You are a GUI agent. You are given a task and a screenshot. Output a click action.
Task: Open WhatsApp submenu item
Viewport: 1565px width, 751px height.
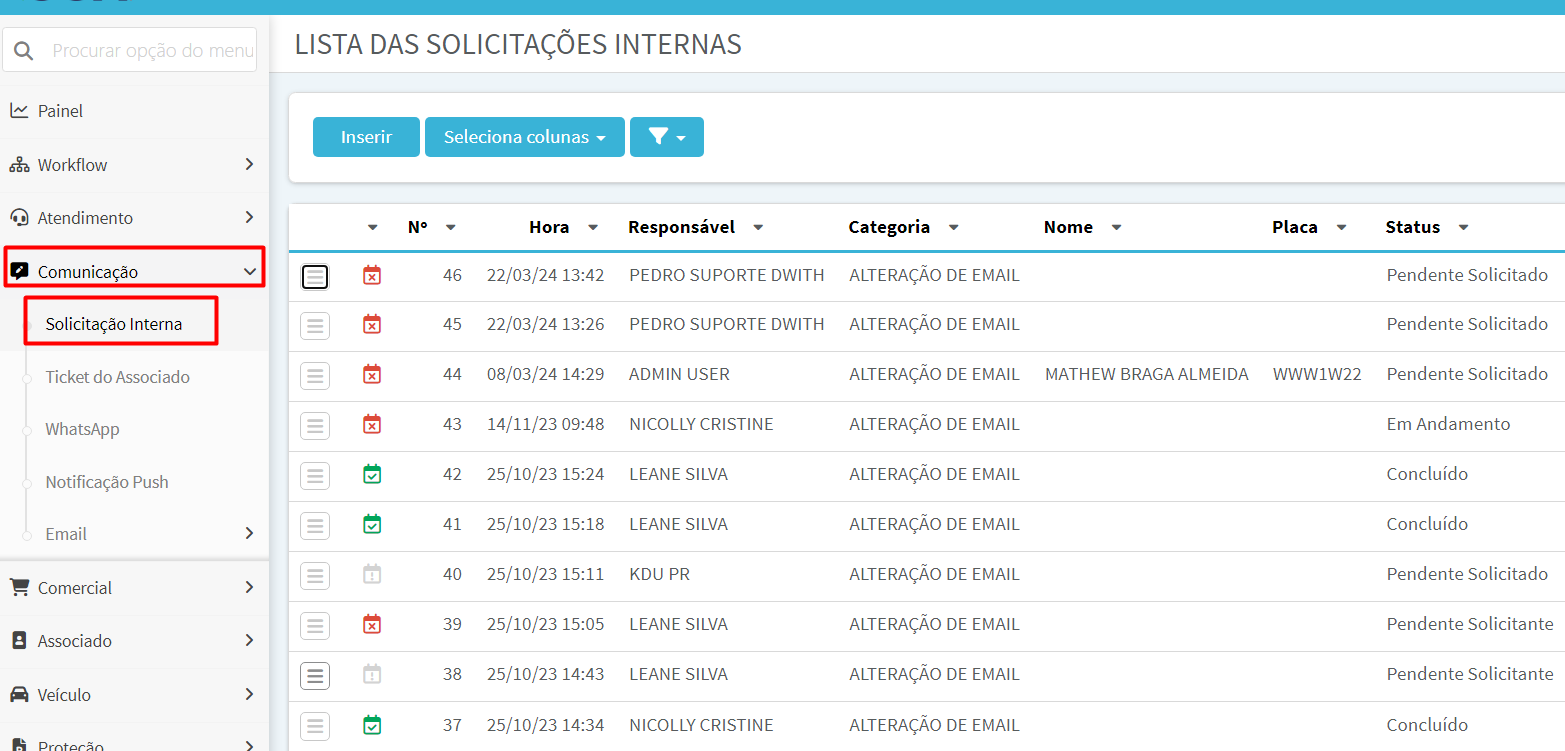(x=82, y=429)
